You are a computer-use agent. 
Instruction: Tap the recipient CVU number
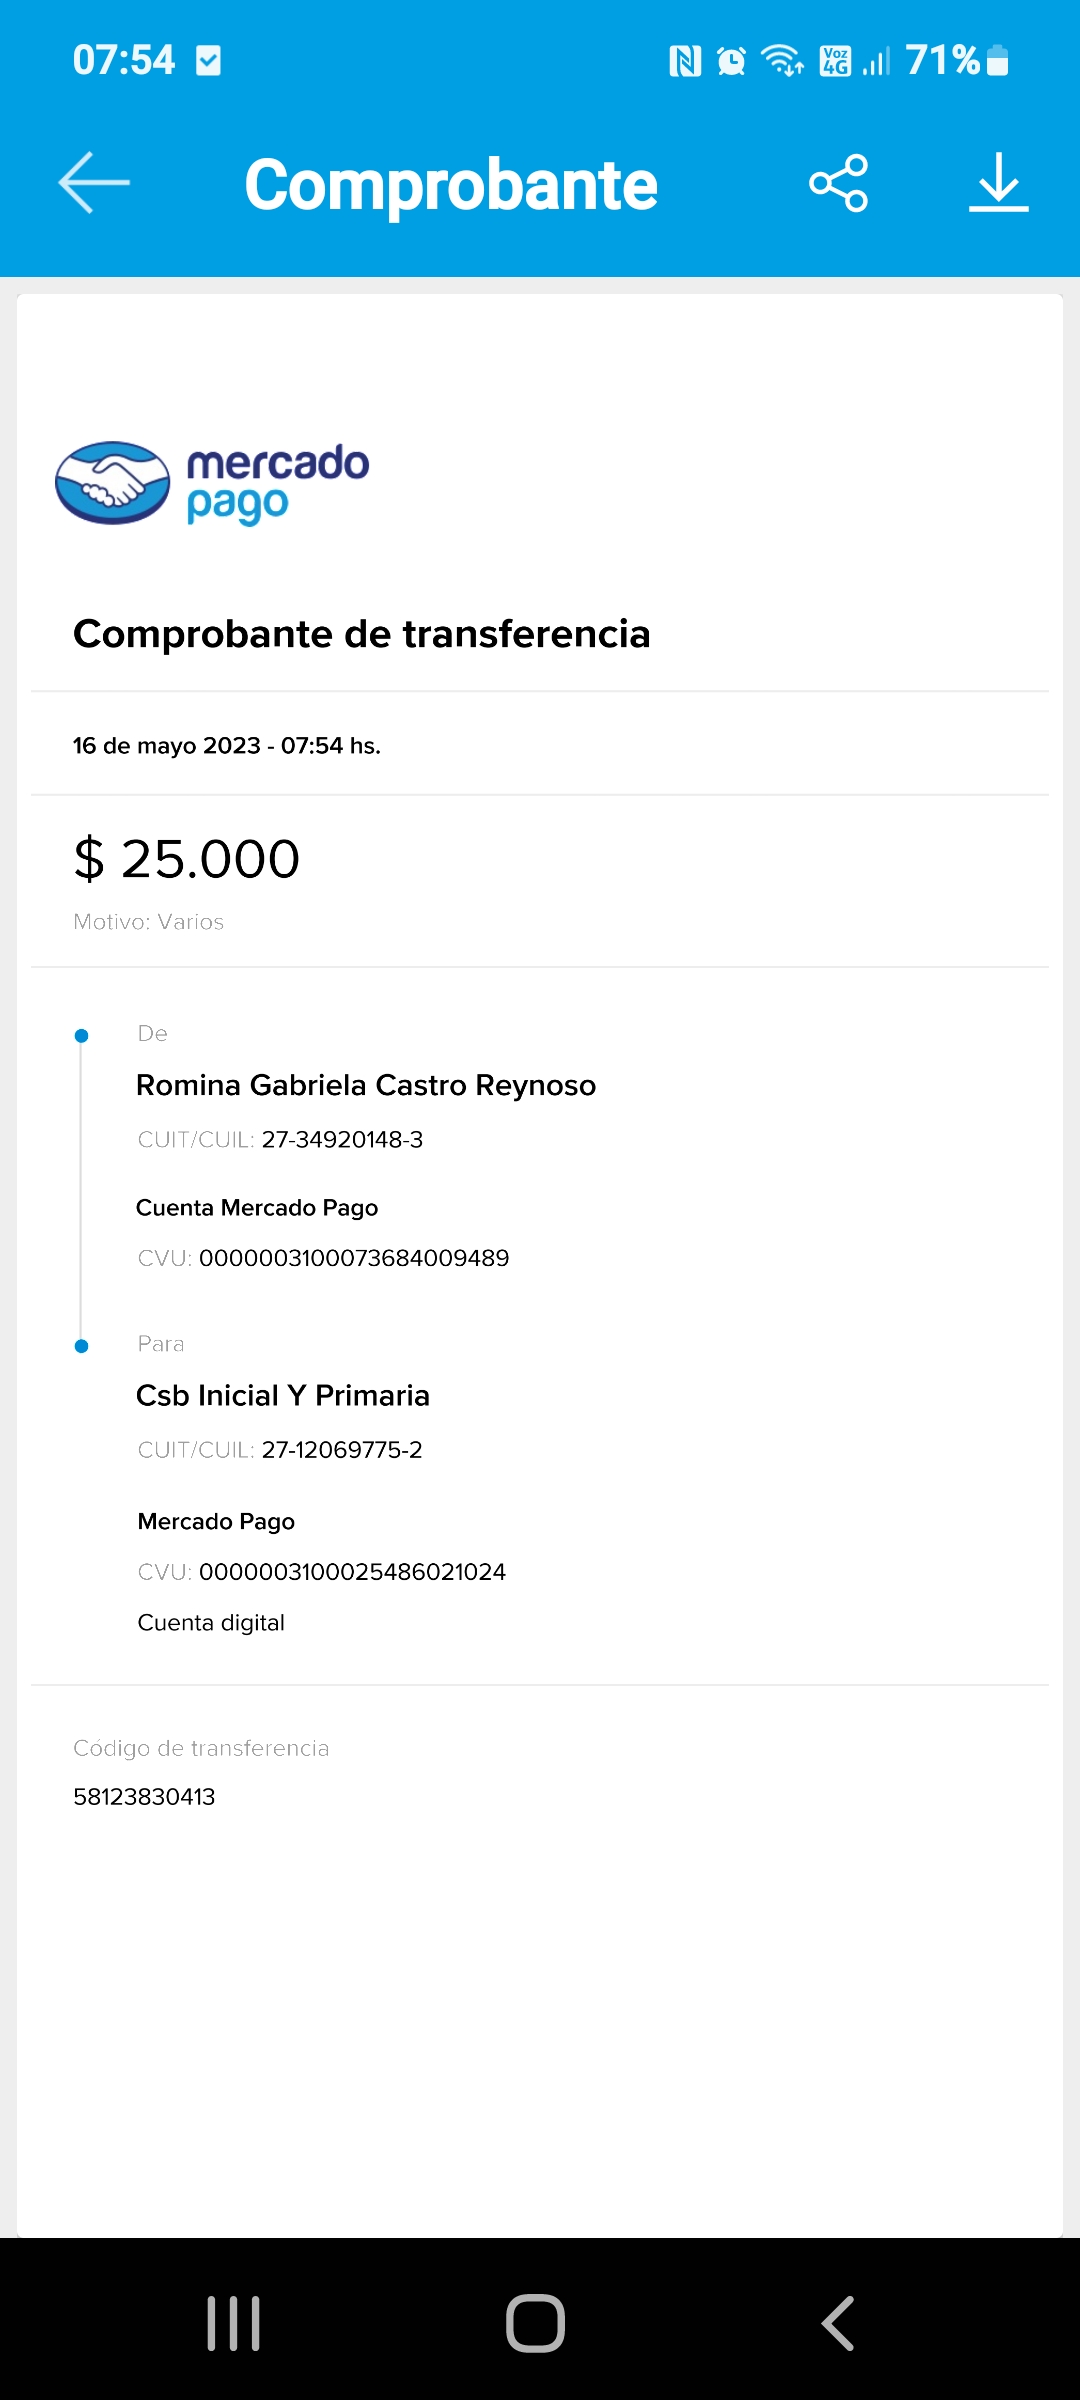352,1572
